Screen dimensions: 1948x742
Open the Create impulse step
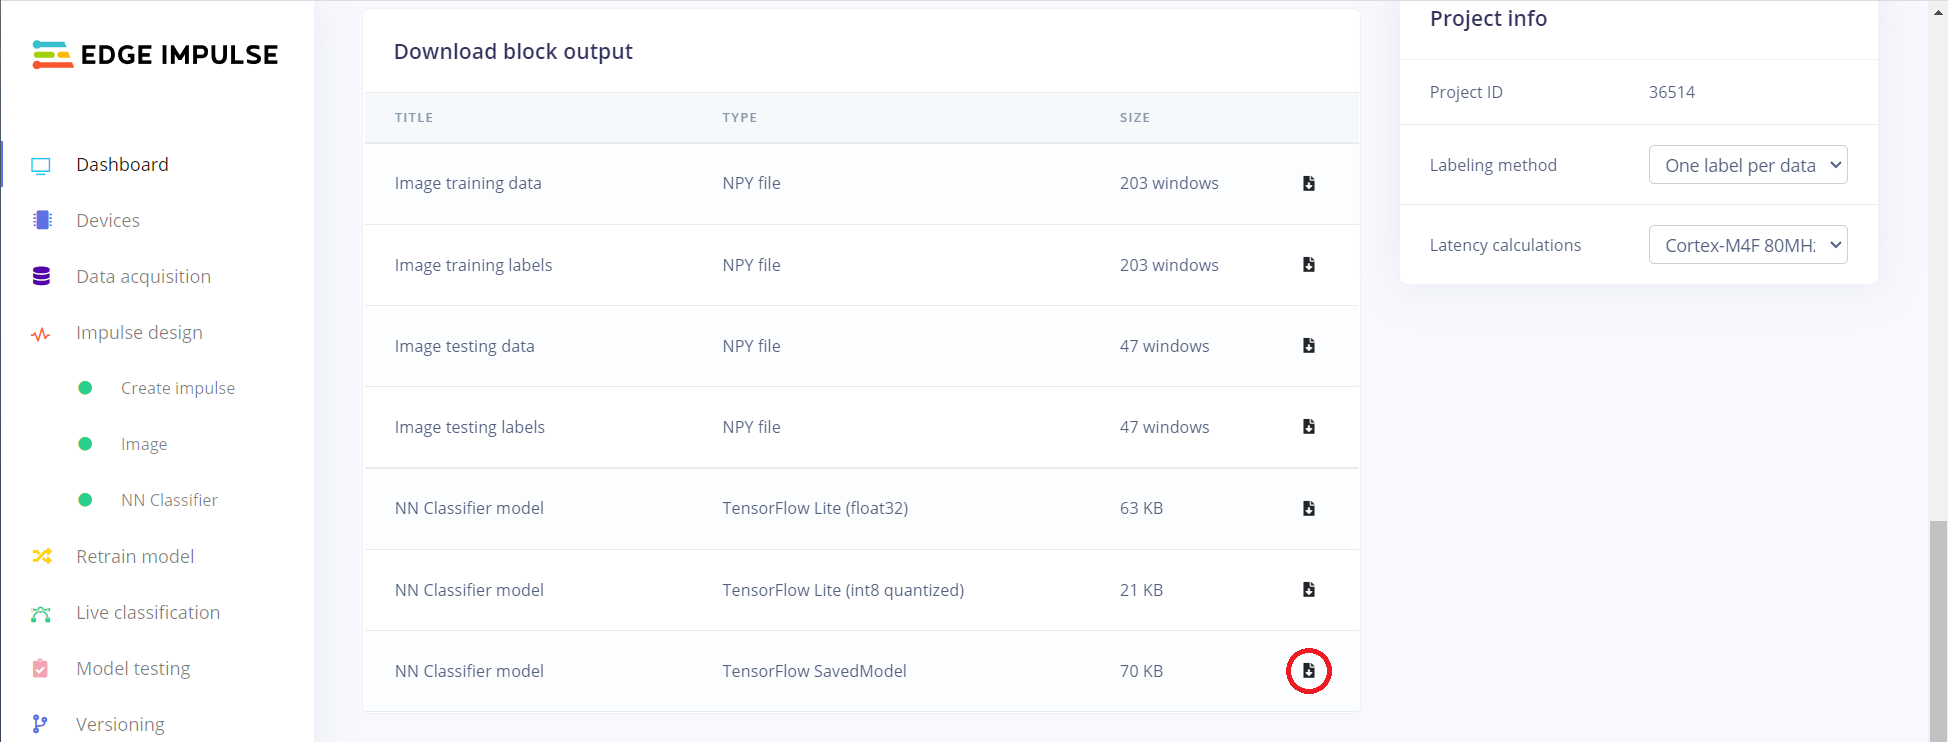tap(178, 388)
